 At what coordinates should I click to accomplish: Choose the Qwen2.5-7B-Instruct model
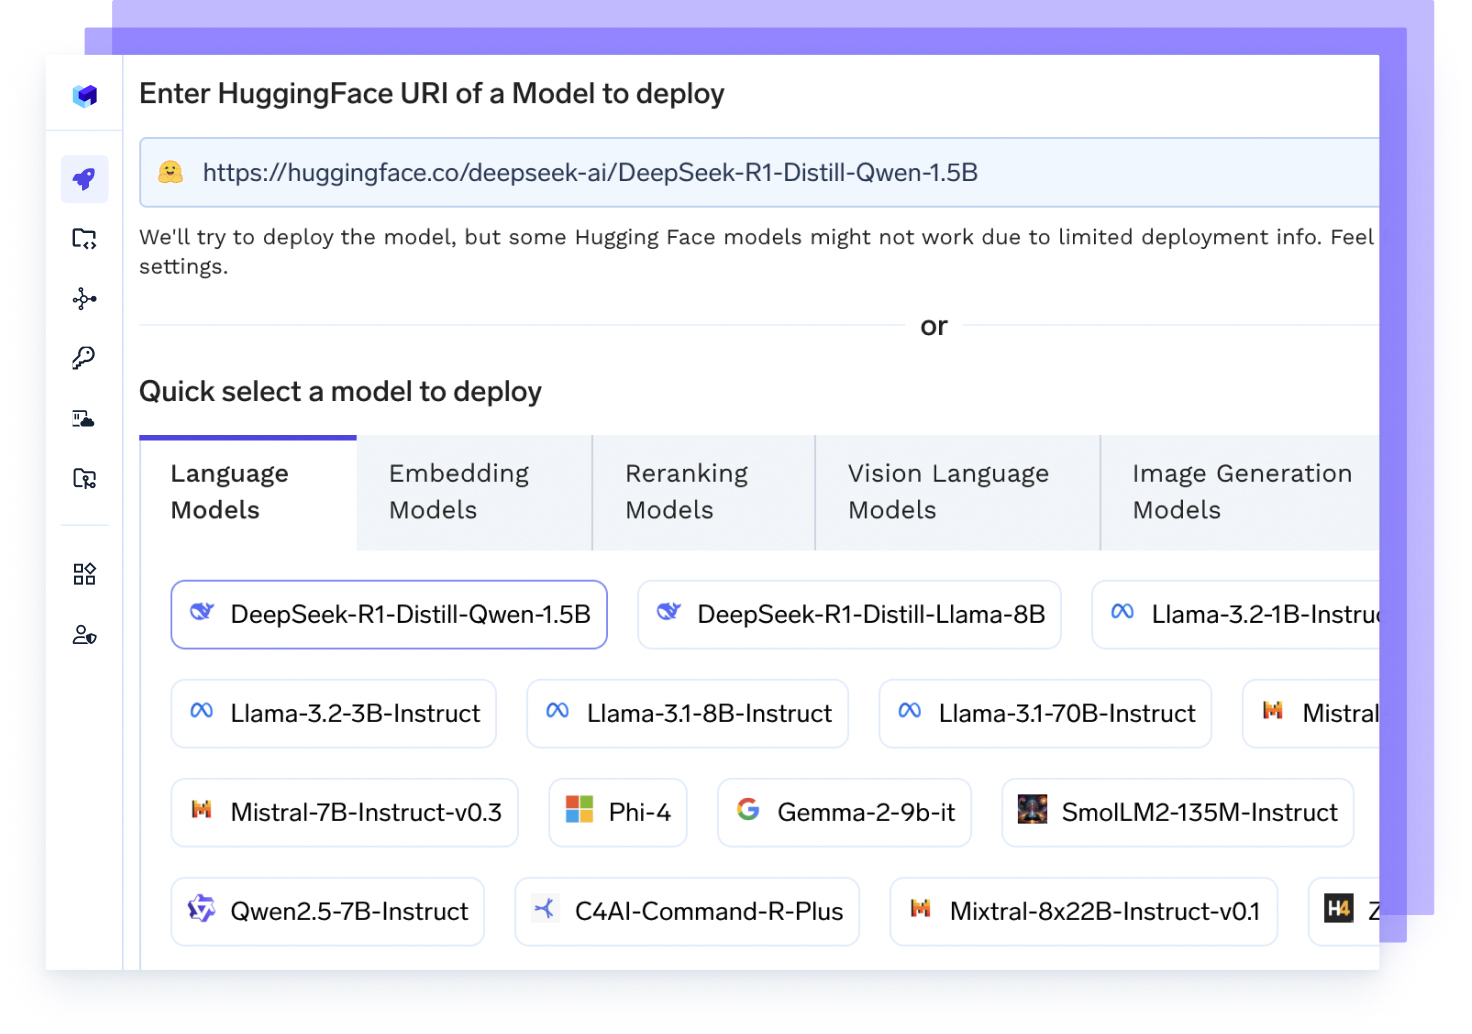click(x=328, y=912)
